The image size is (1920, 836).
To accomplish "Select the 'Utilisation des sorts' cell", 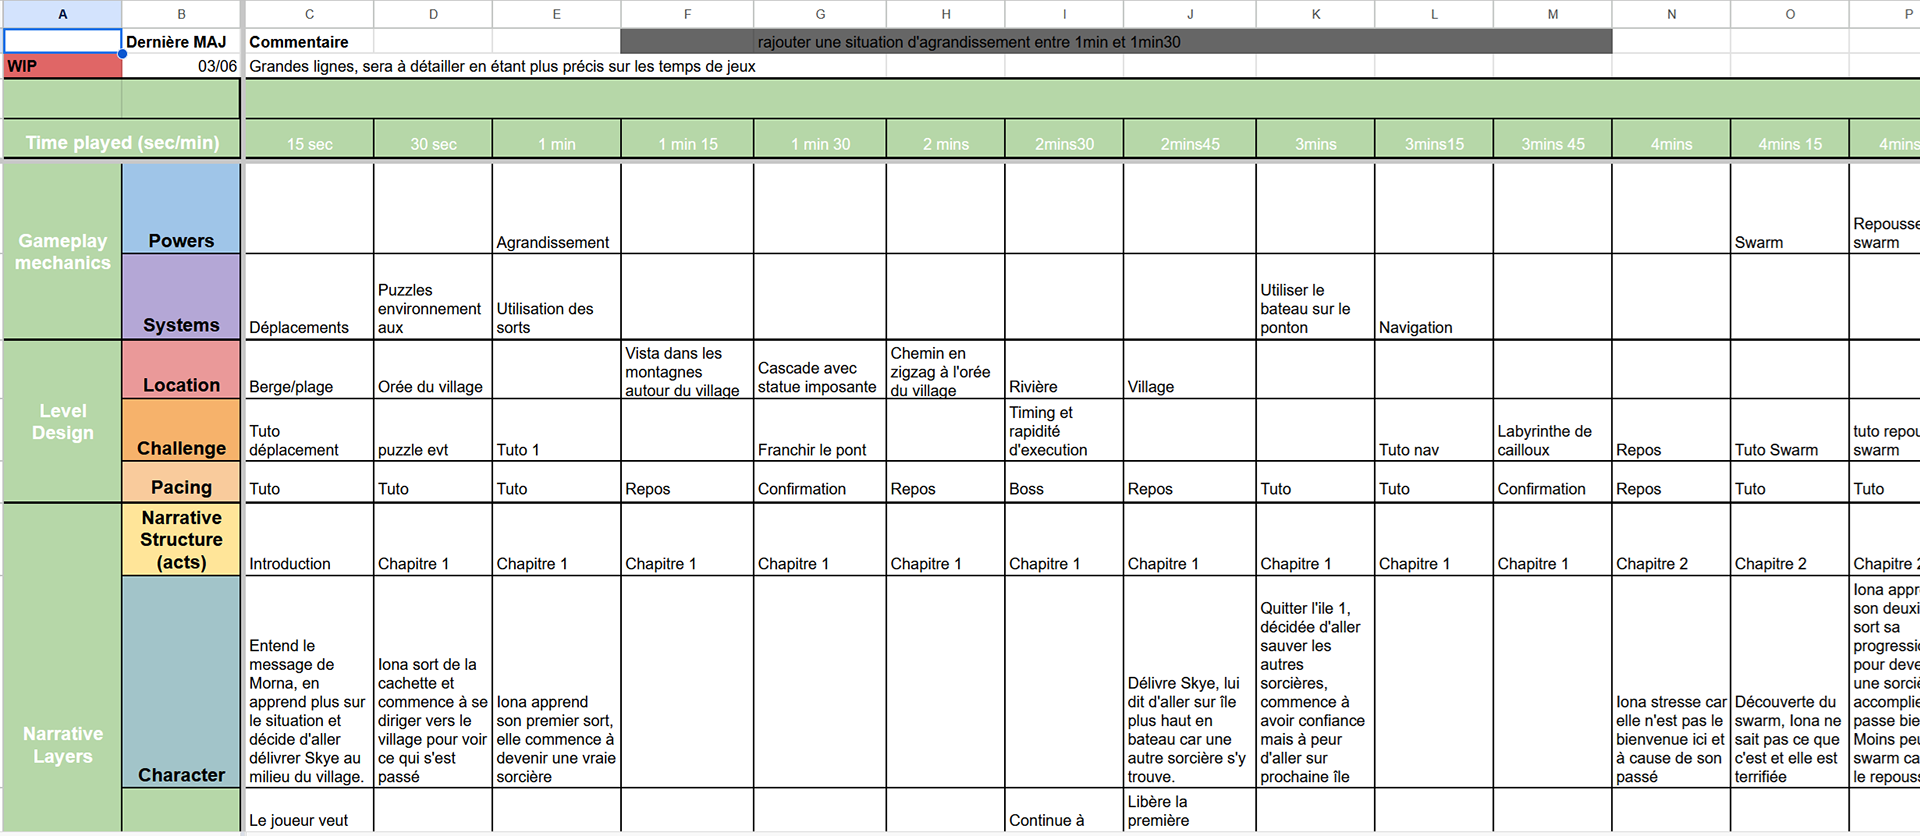I will coord(556,296).
